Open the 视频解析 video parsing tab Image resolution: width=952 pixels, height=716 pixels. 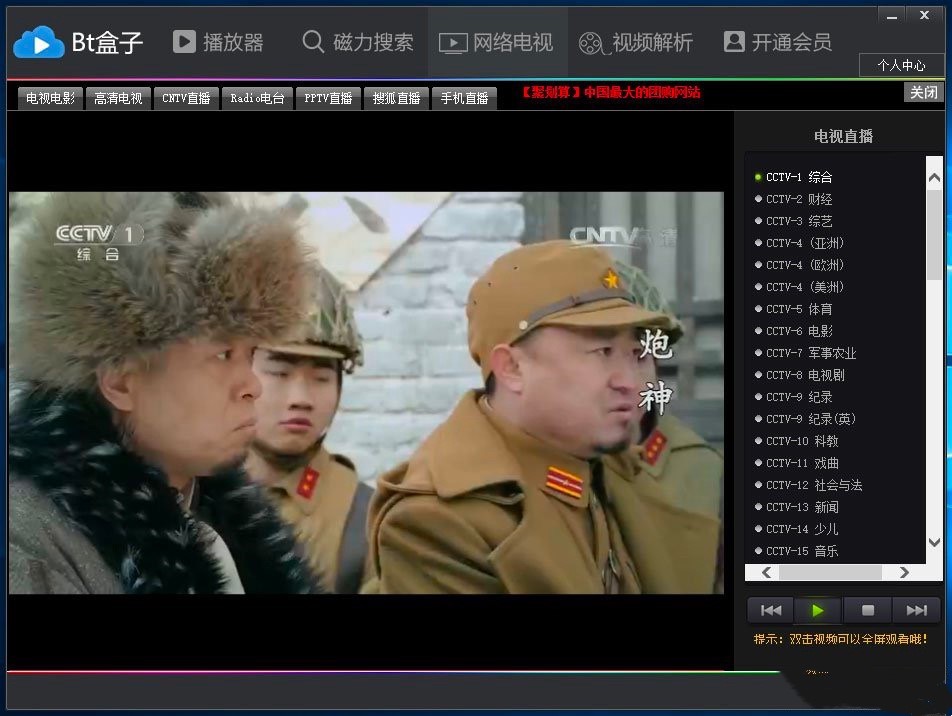point(636,42)
